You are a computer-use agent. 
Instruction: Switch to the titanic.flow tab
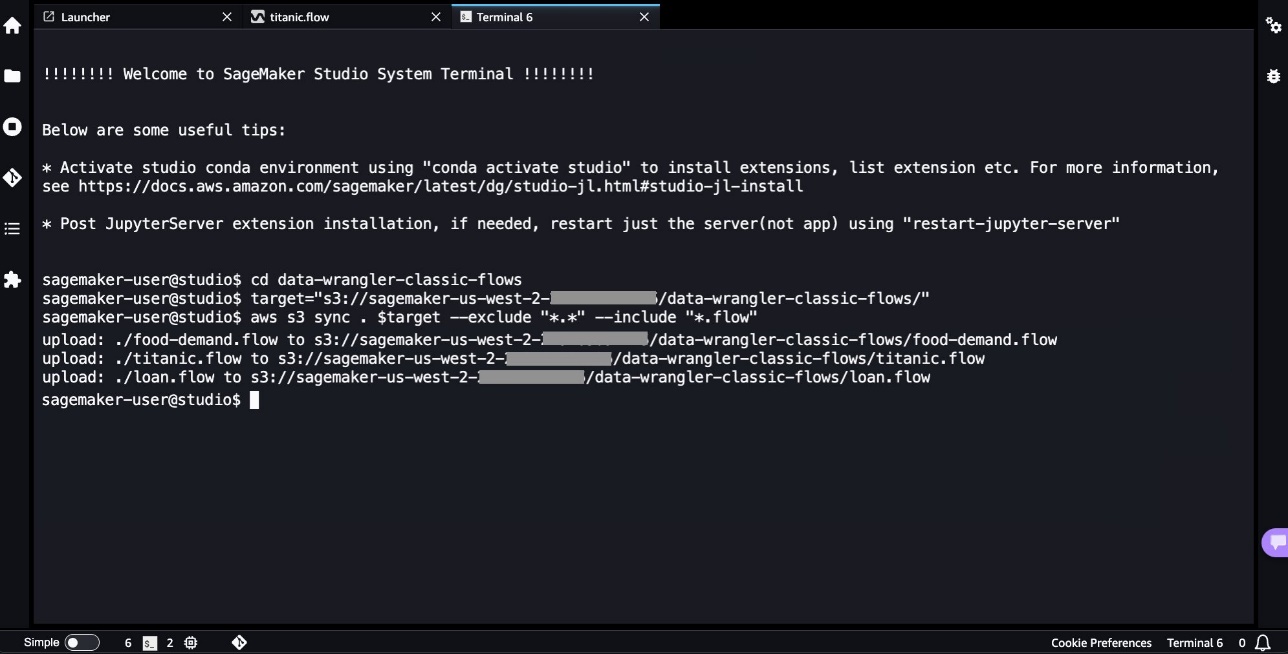pyautogui.click(x=299, y=17)
